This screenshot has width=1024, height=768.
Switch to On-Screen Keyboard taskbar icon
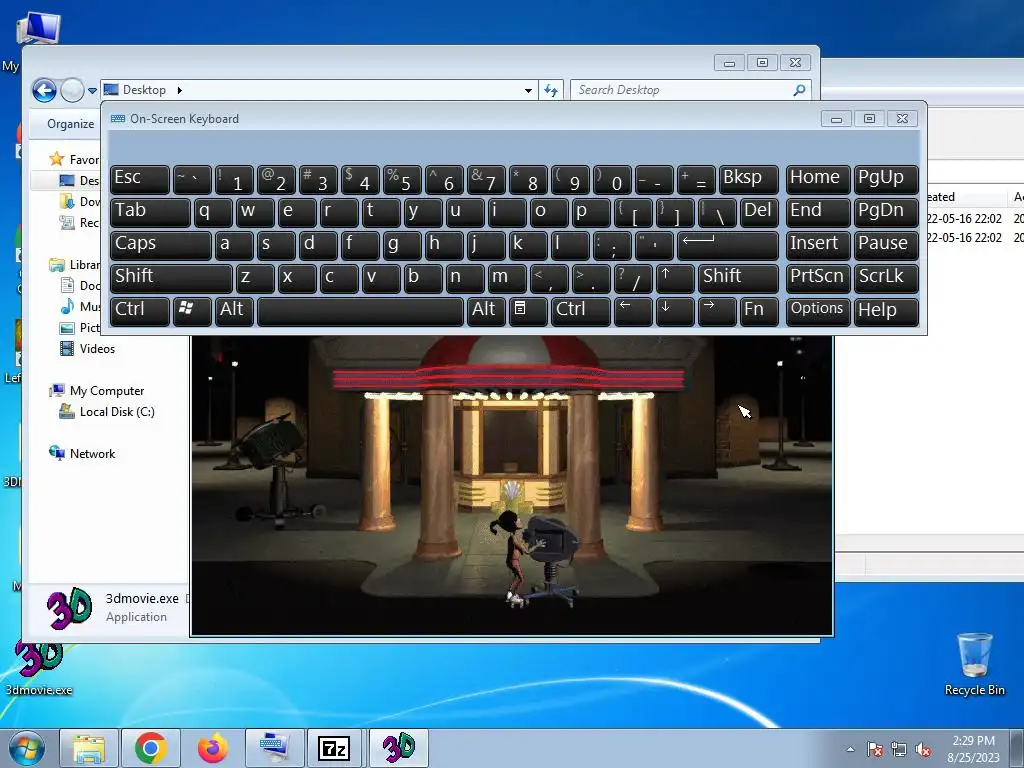274,748
